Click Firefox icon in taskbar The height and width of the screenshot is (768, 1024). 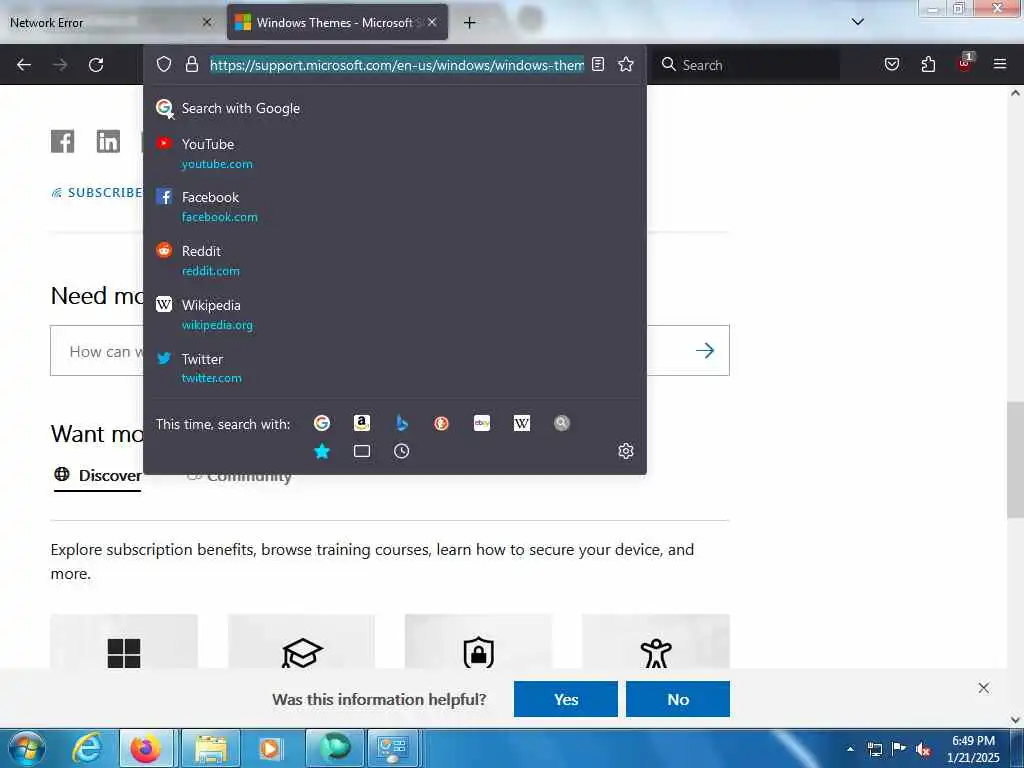click(x=146, y=748)
